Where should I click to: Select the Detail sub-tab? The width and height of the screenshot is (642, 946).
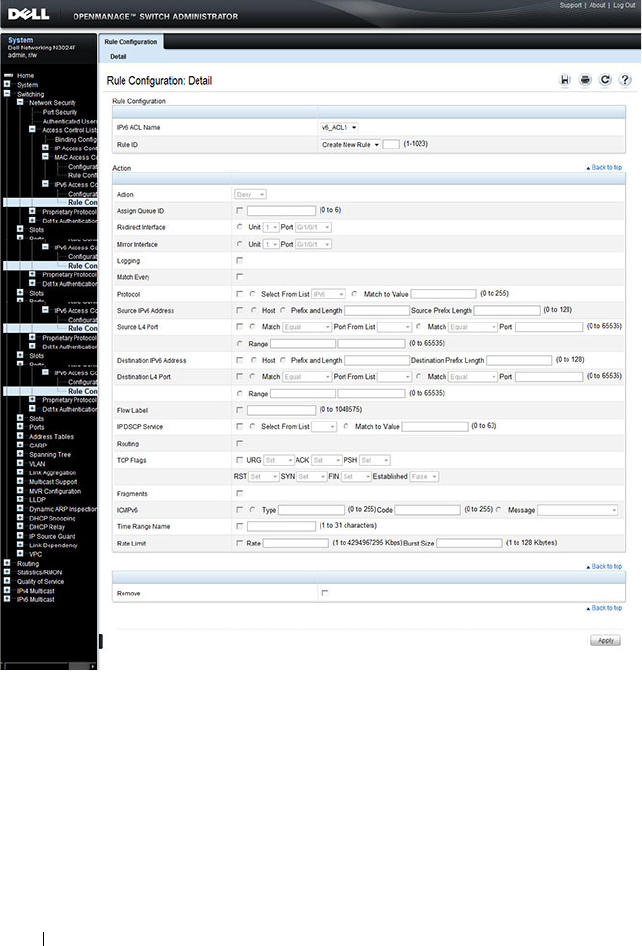coord(118,57)
